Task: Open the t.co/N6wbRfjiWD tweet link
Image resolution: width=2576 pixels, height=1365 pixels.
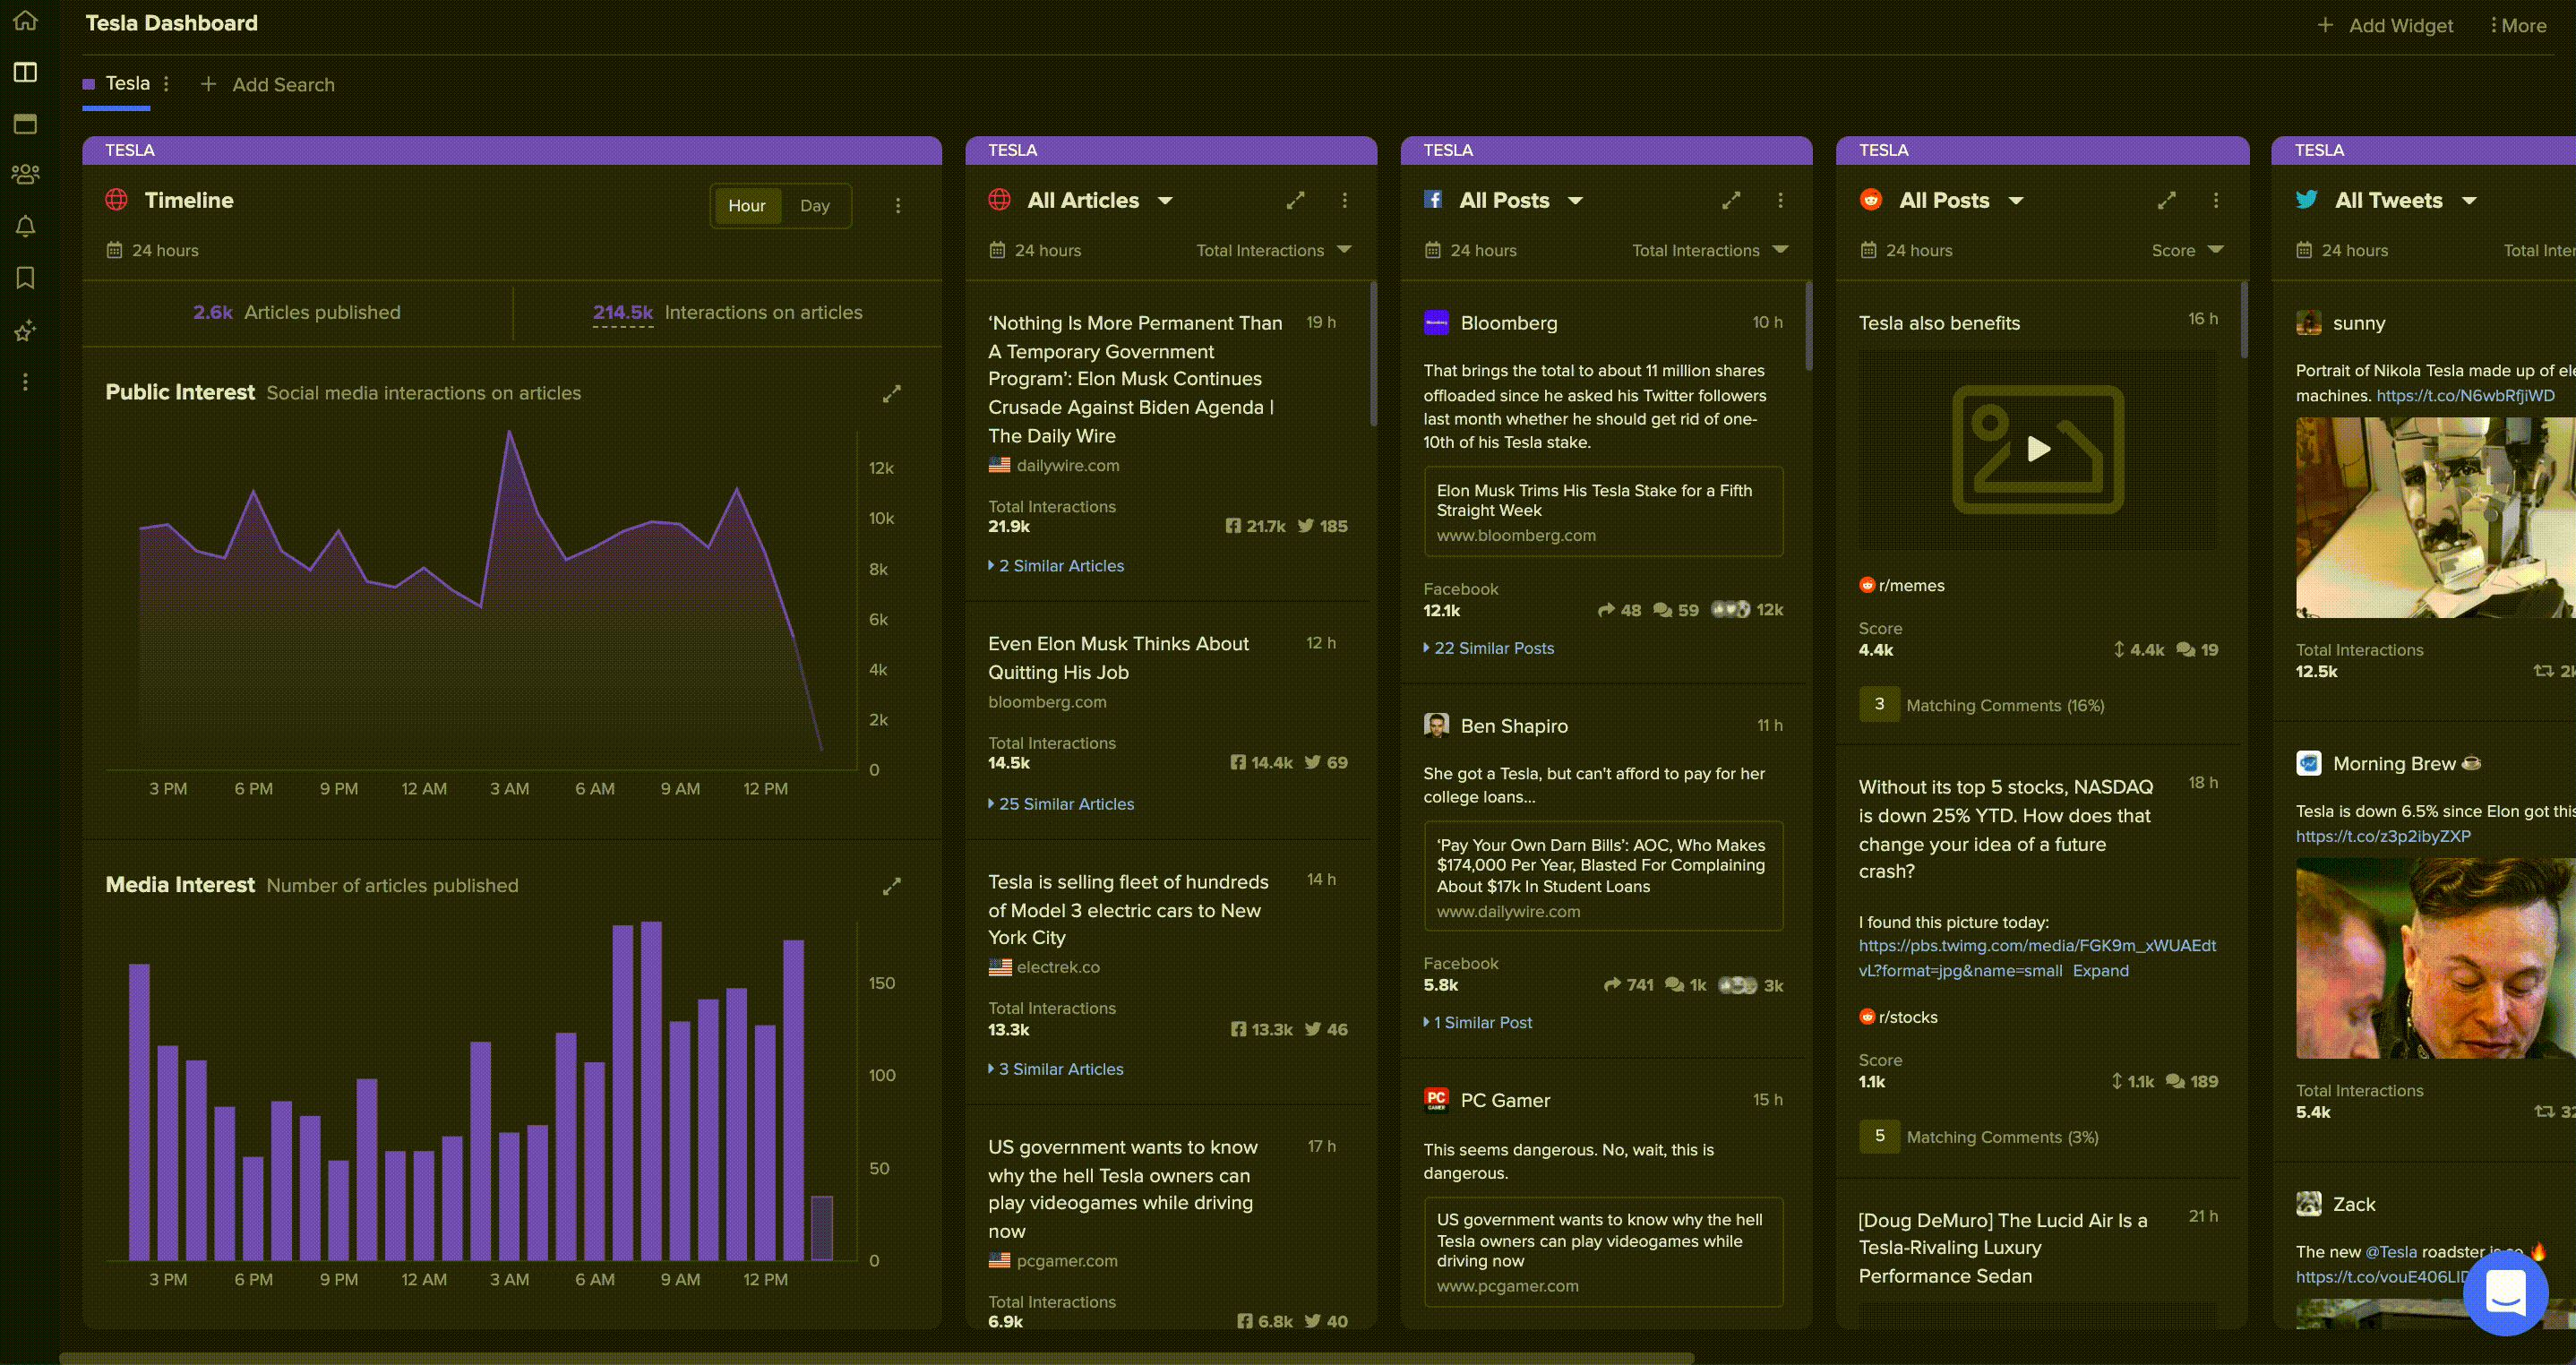Action: [x=2465, y=396]
